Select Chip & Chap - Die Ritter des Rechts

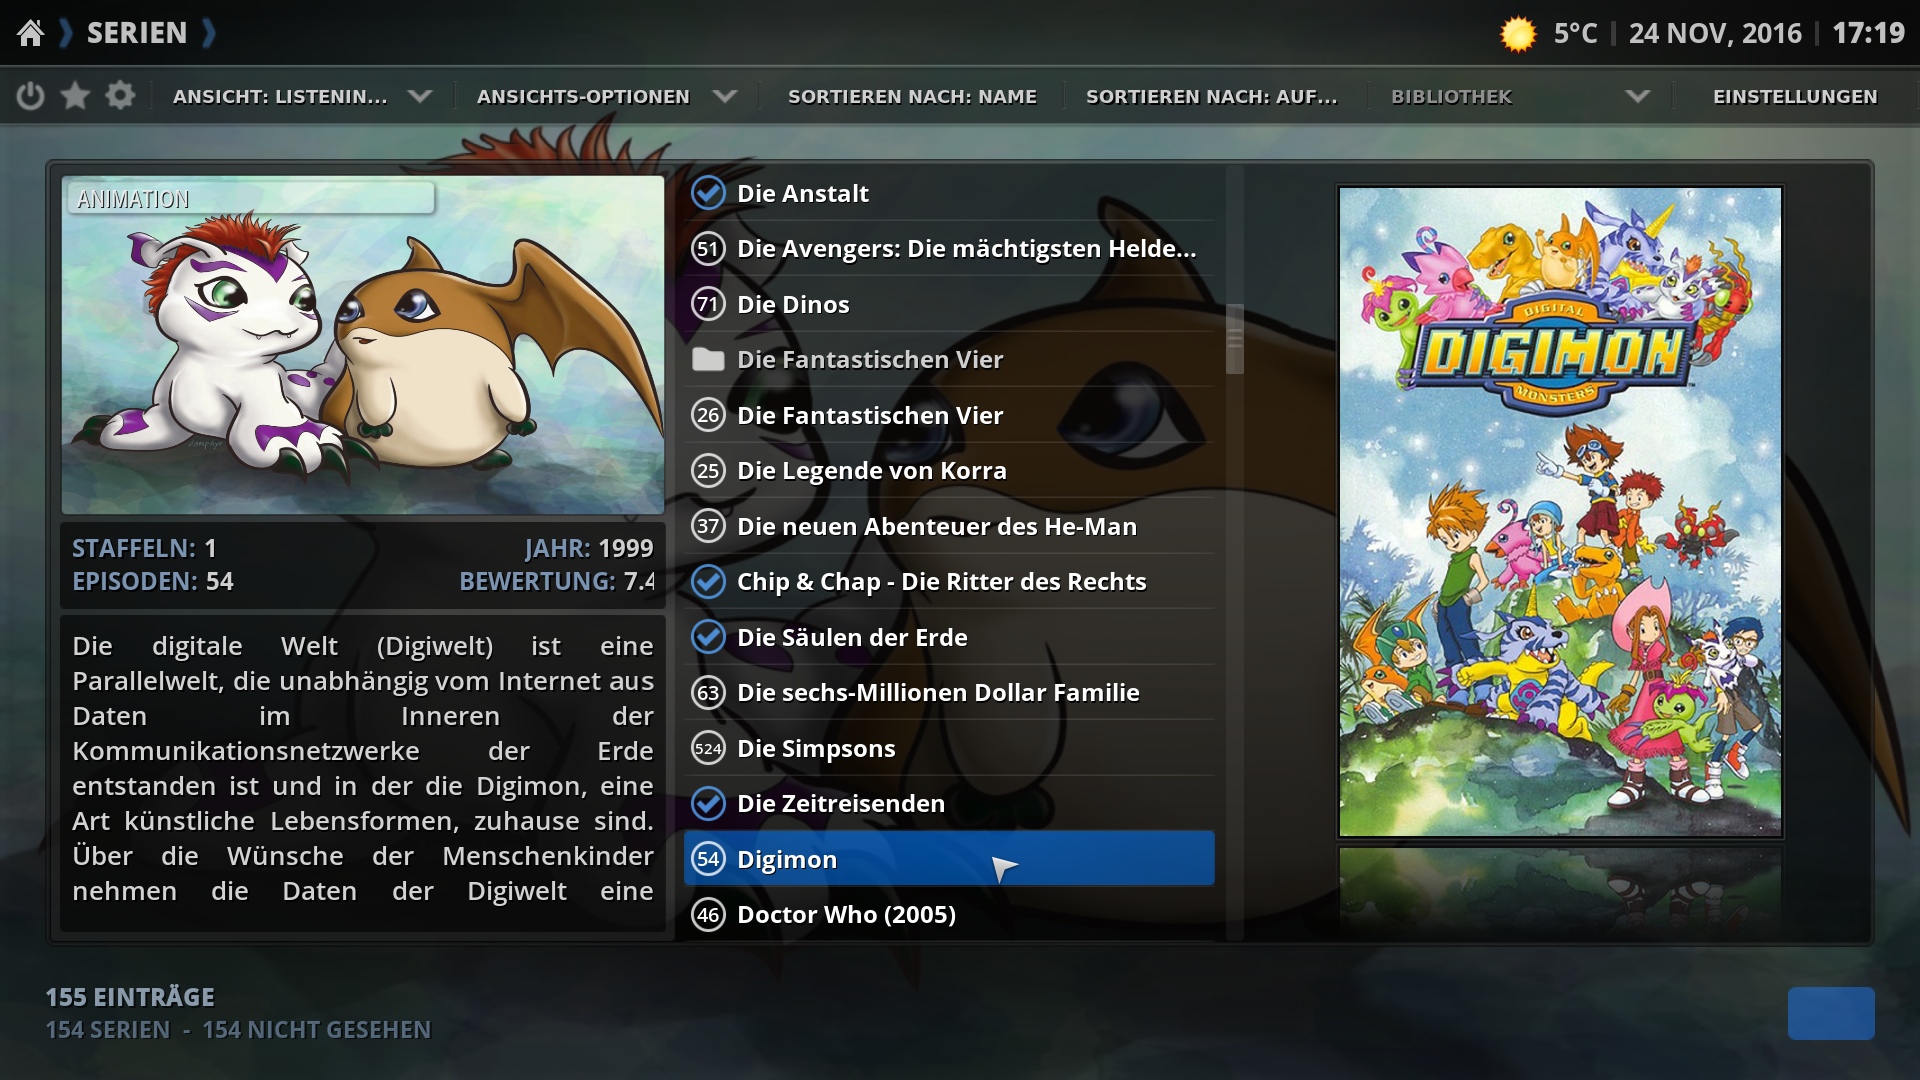coord(949,581)
